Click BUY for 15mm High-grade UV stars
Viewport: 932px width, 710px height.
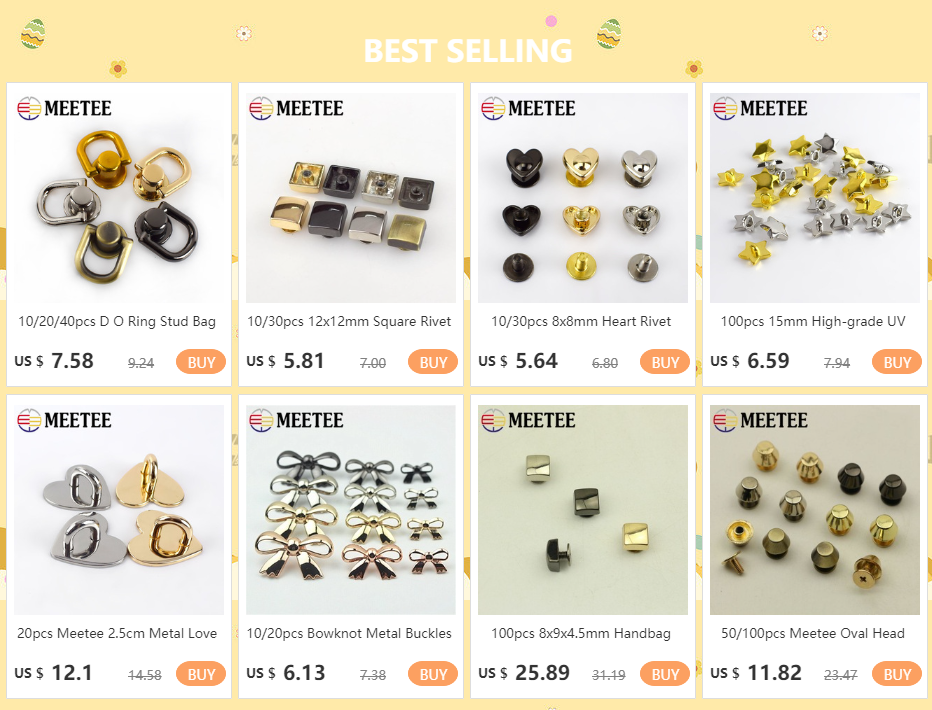(x=896, y=362)
